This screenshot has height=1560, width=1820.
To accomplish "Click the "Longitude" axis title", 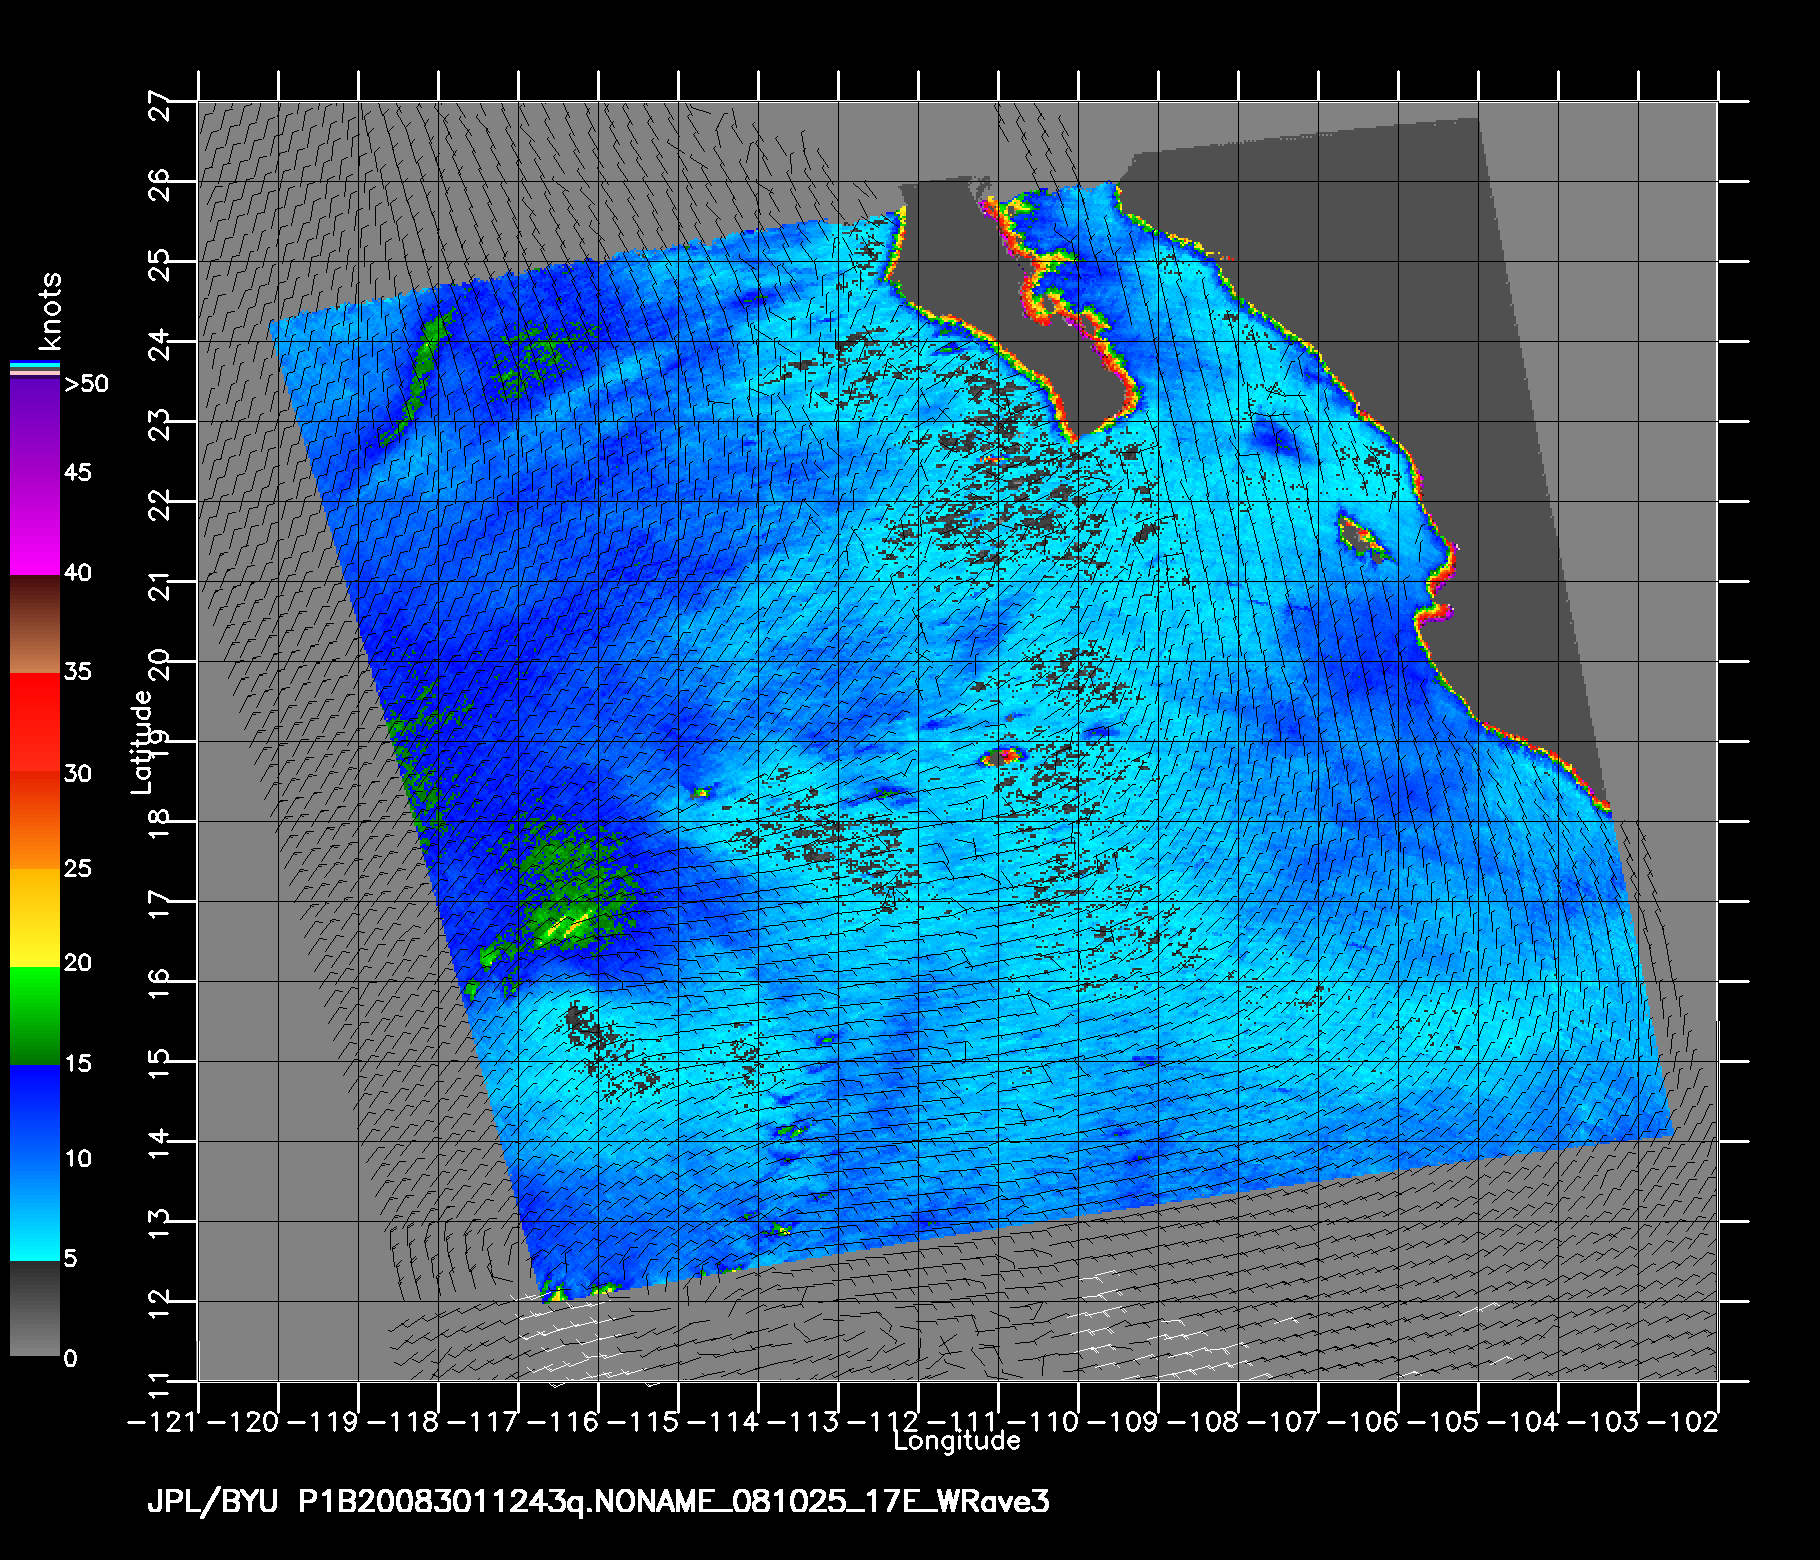I will 957,1441.
